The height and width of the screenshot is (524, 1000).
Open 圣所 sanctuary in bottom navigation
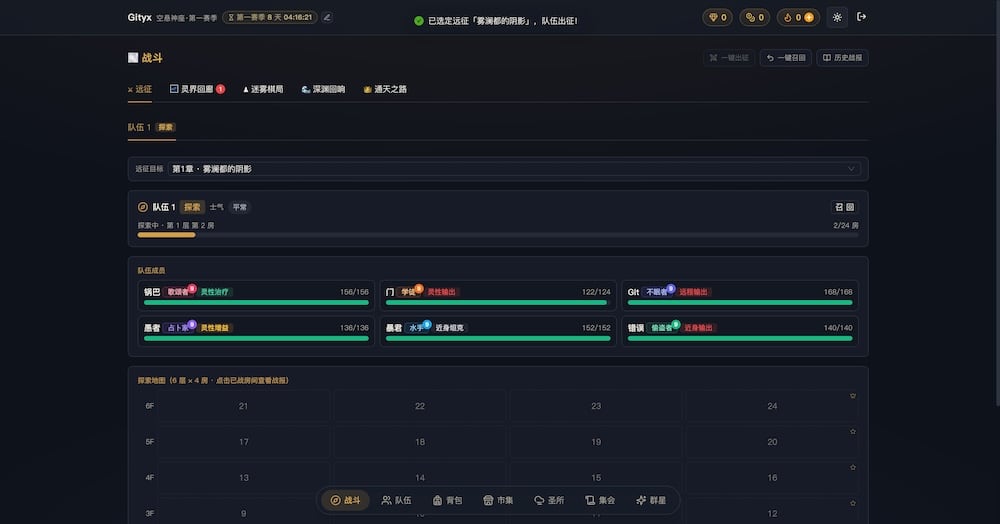549,500
